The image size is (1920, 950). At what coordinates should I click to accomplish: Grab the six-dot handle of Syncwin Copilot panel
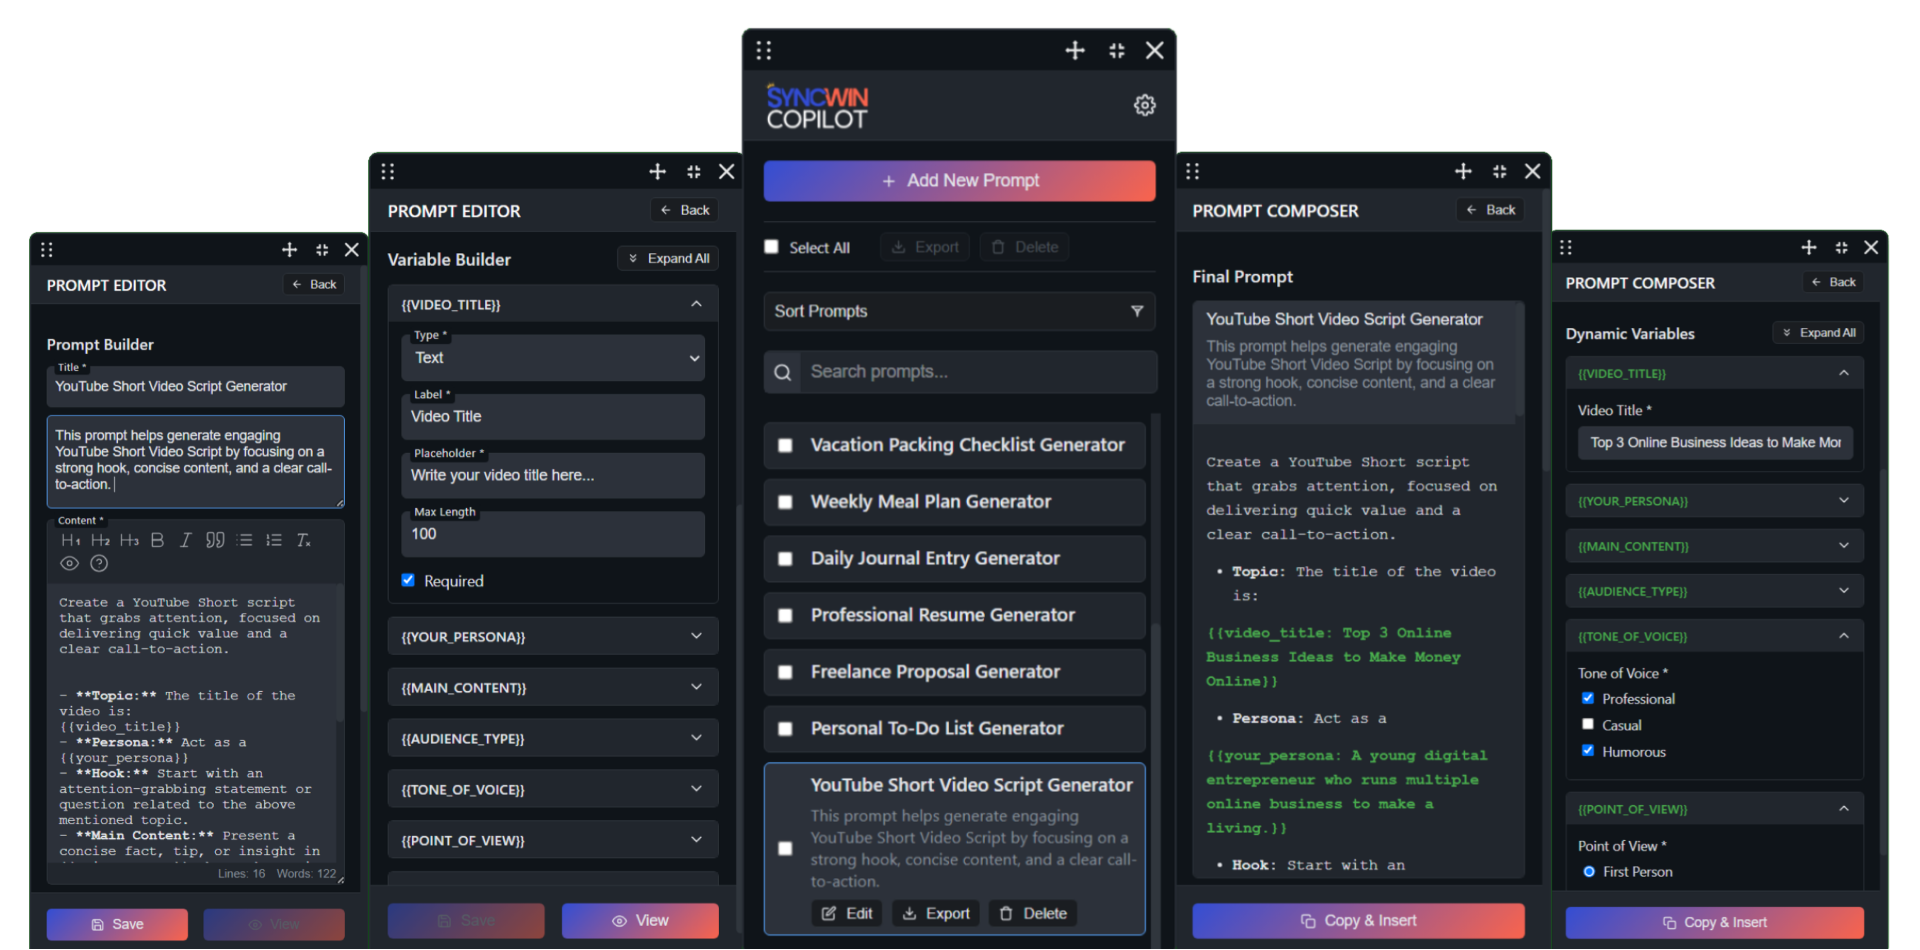tap(764, 50)
